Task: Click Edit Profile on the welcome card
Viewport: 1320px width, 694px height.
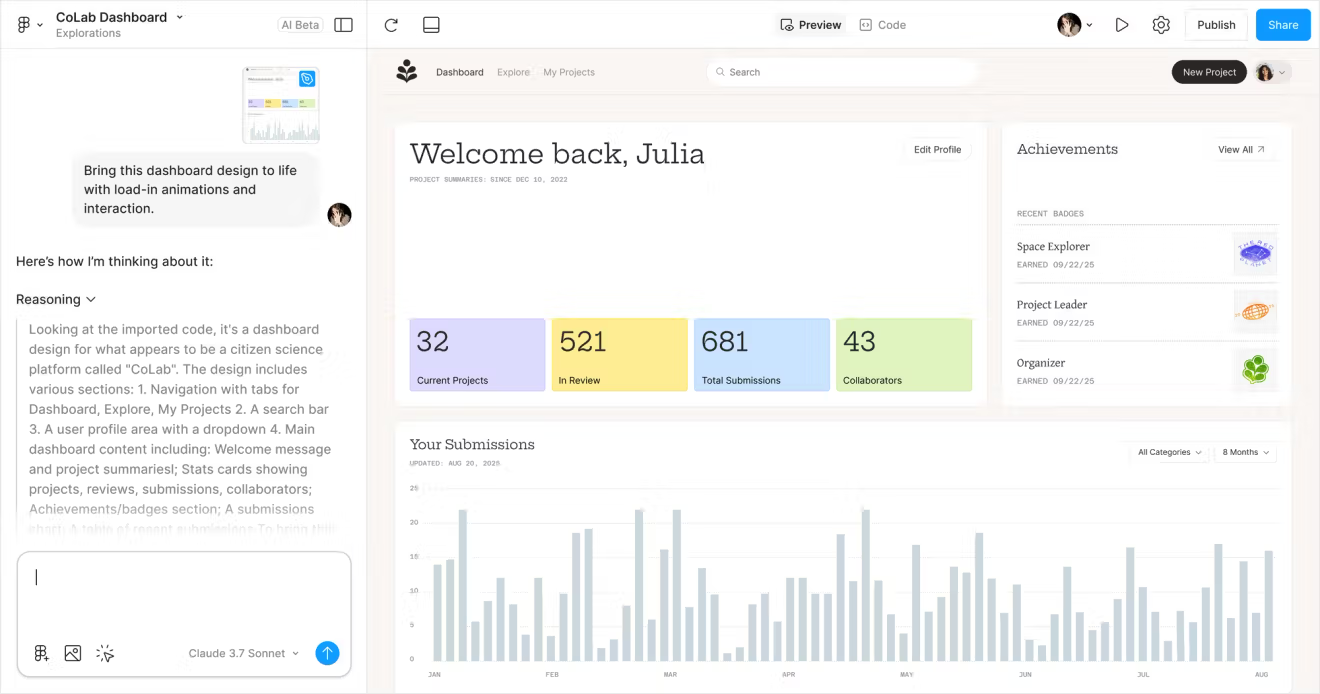Action: click(936, 149)
